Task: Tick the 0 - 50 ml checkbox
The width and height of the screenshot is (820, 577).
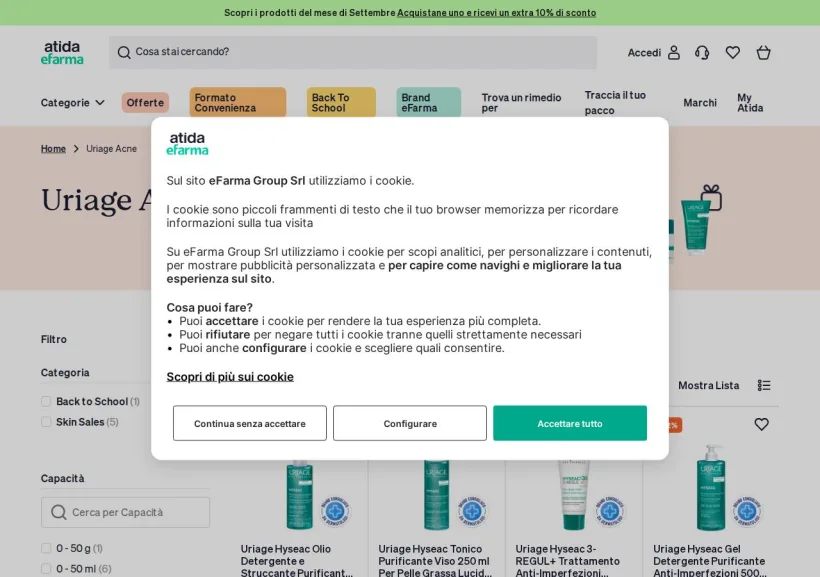Action: [46, 569]
